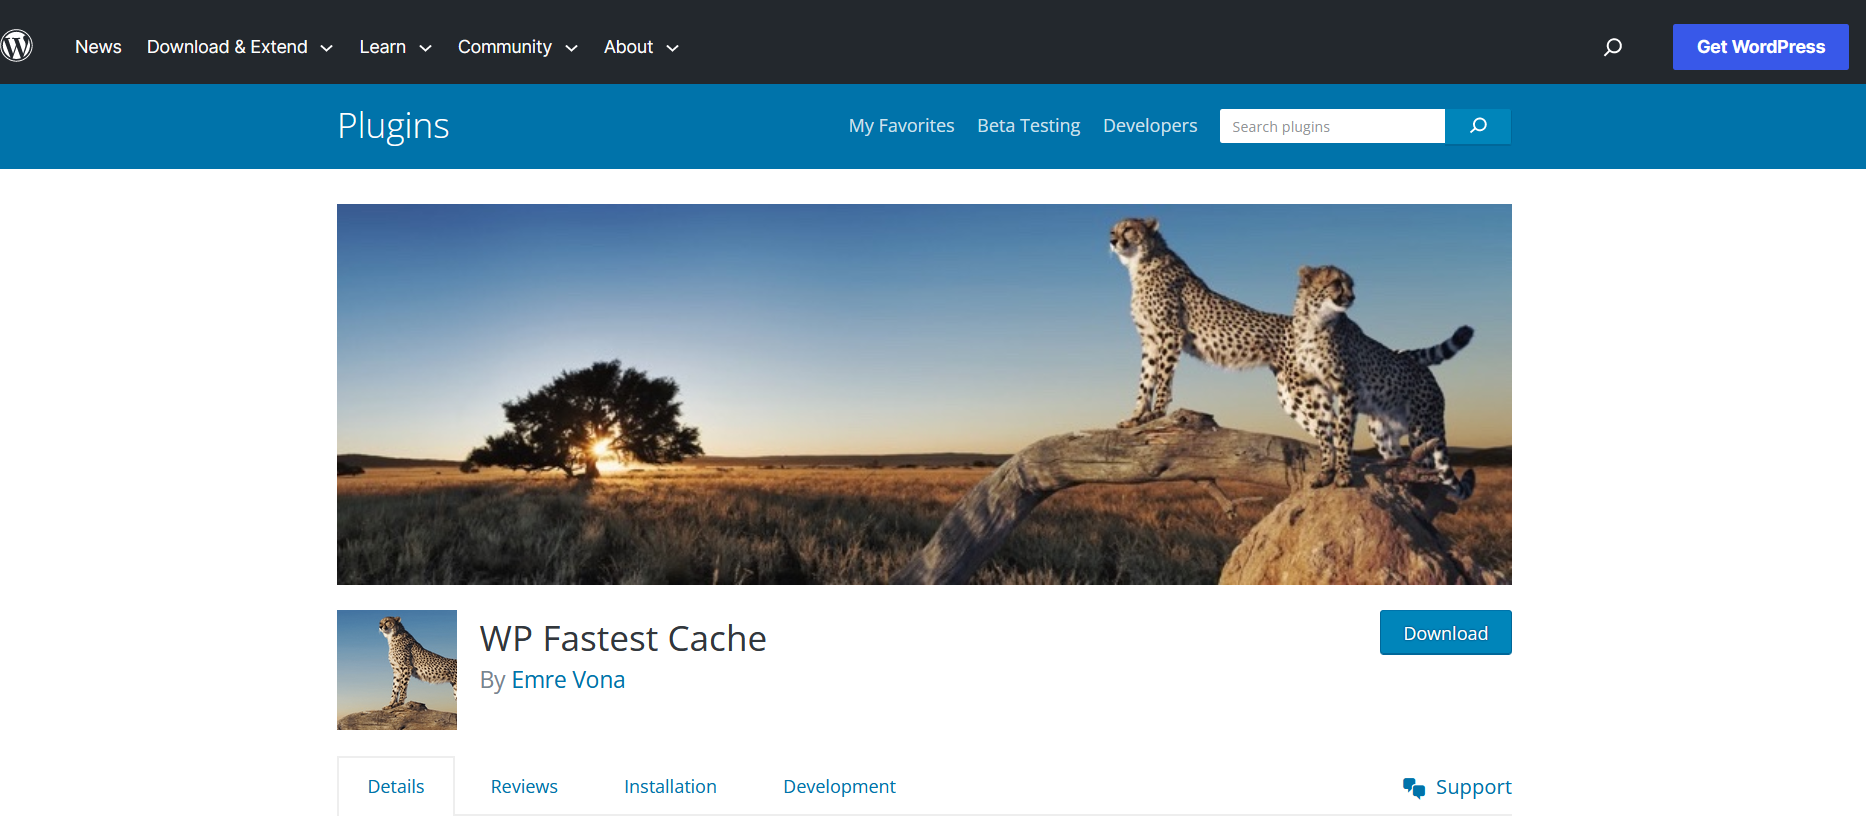Expand the Download & Extend menu

coord(240,47)
